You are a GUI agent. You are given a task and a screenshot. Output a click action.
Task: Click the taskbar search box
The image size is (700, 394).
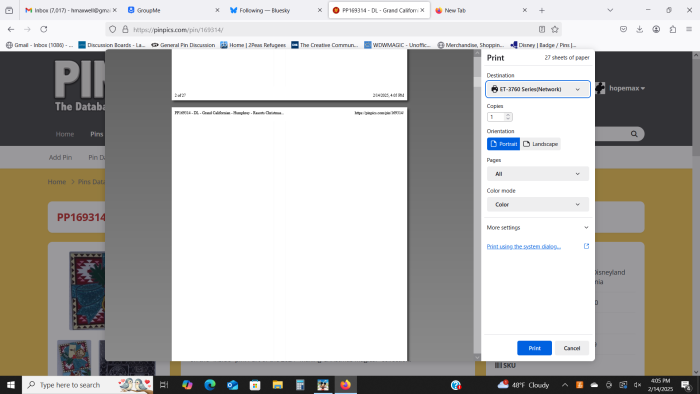point(88,385)
